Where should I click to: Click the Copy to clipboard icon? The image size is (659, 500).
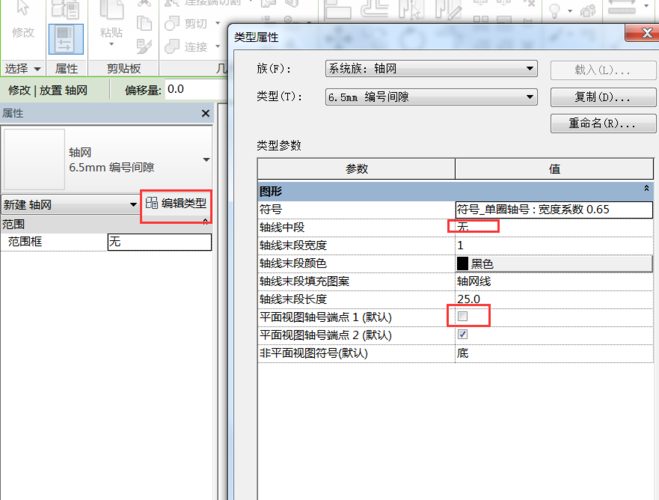pyautogui.click(x=144, y=23)
